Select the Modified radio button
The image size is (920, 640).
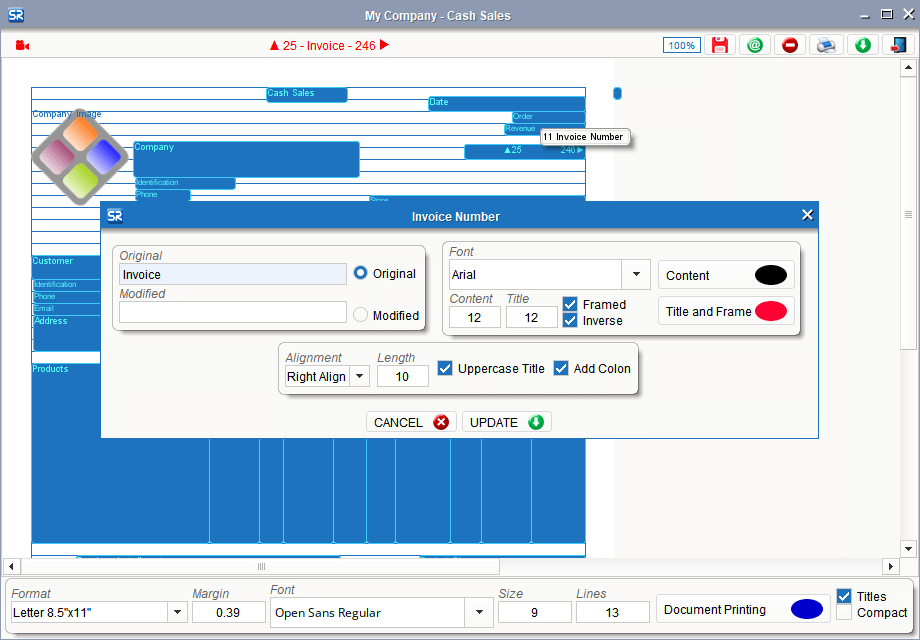361,315
